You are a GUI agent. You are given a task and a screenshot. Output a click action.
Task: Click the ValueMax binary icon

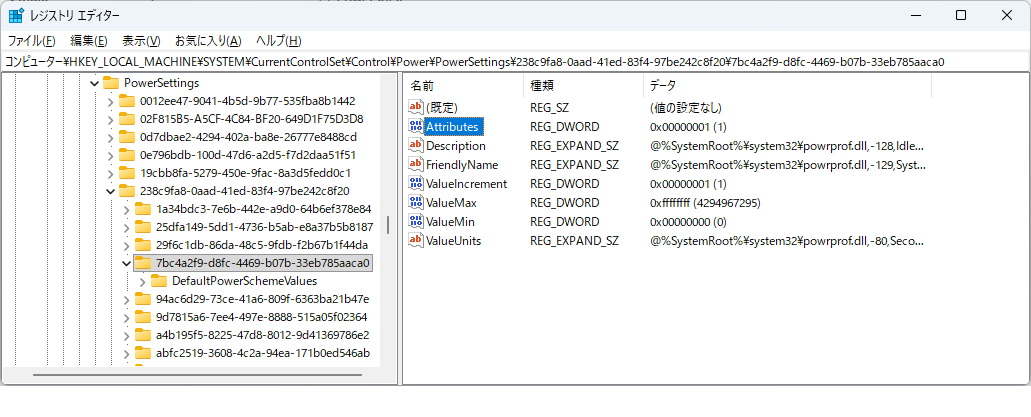tap(416, 203)
